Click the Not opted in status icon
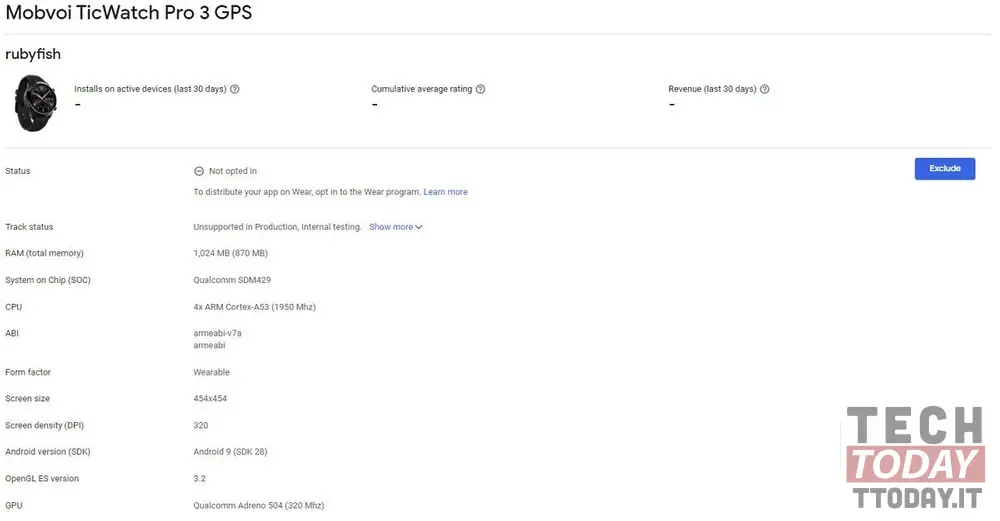Screen dimensions: 1000x521 [199, 171]
